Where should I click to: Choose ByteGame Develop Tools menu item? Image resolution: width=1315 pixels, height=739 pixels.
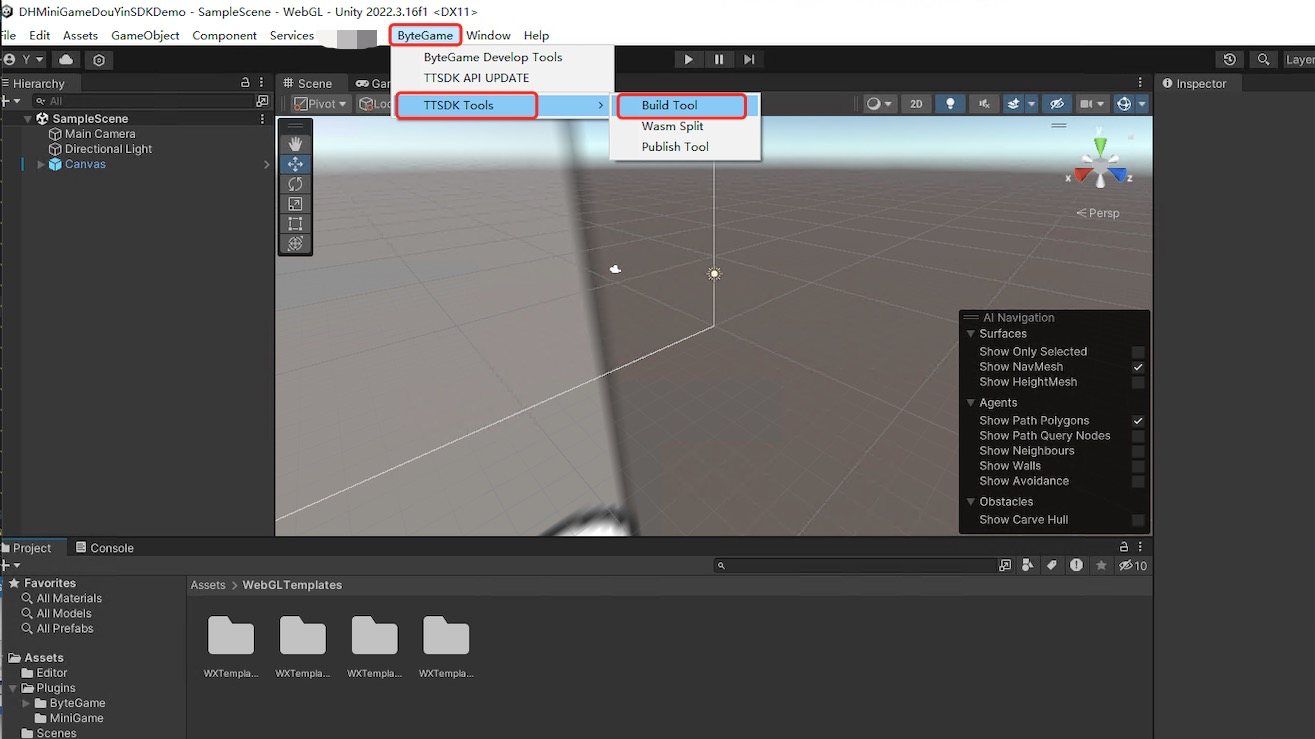[x=493, y=57]
